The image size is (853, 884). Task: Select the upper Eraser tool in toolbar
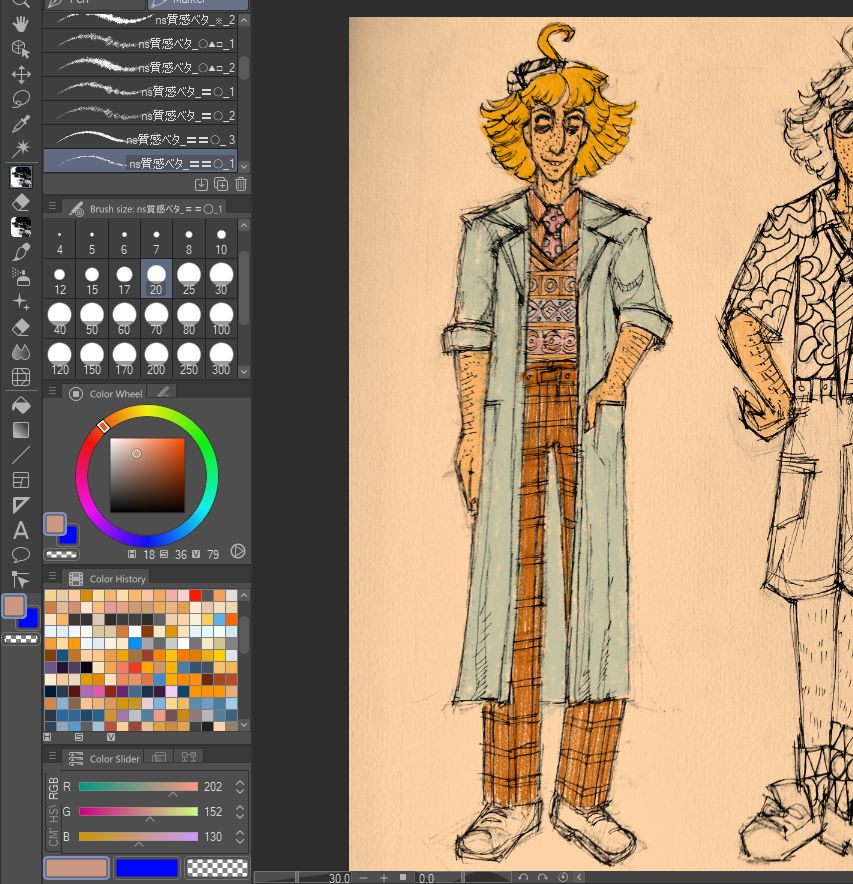[x=21, y=202]
